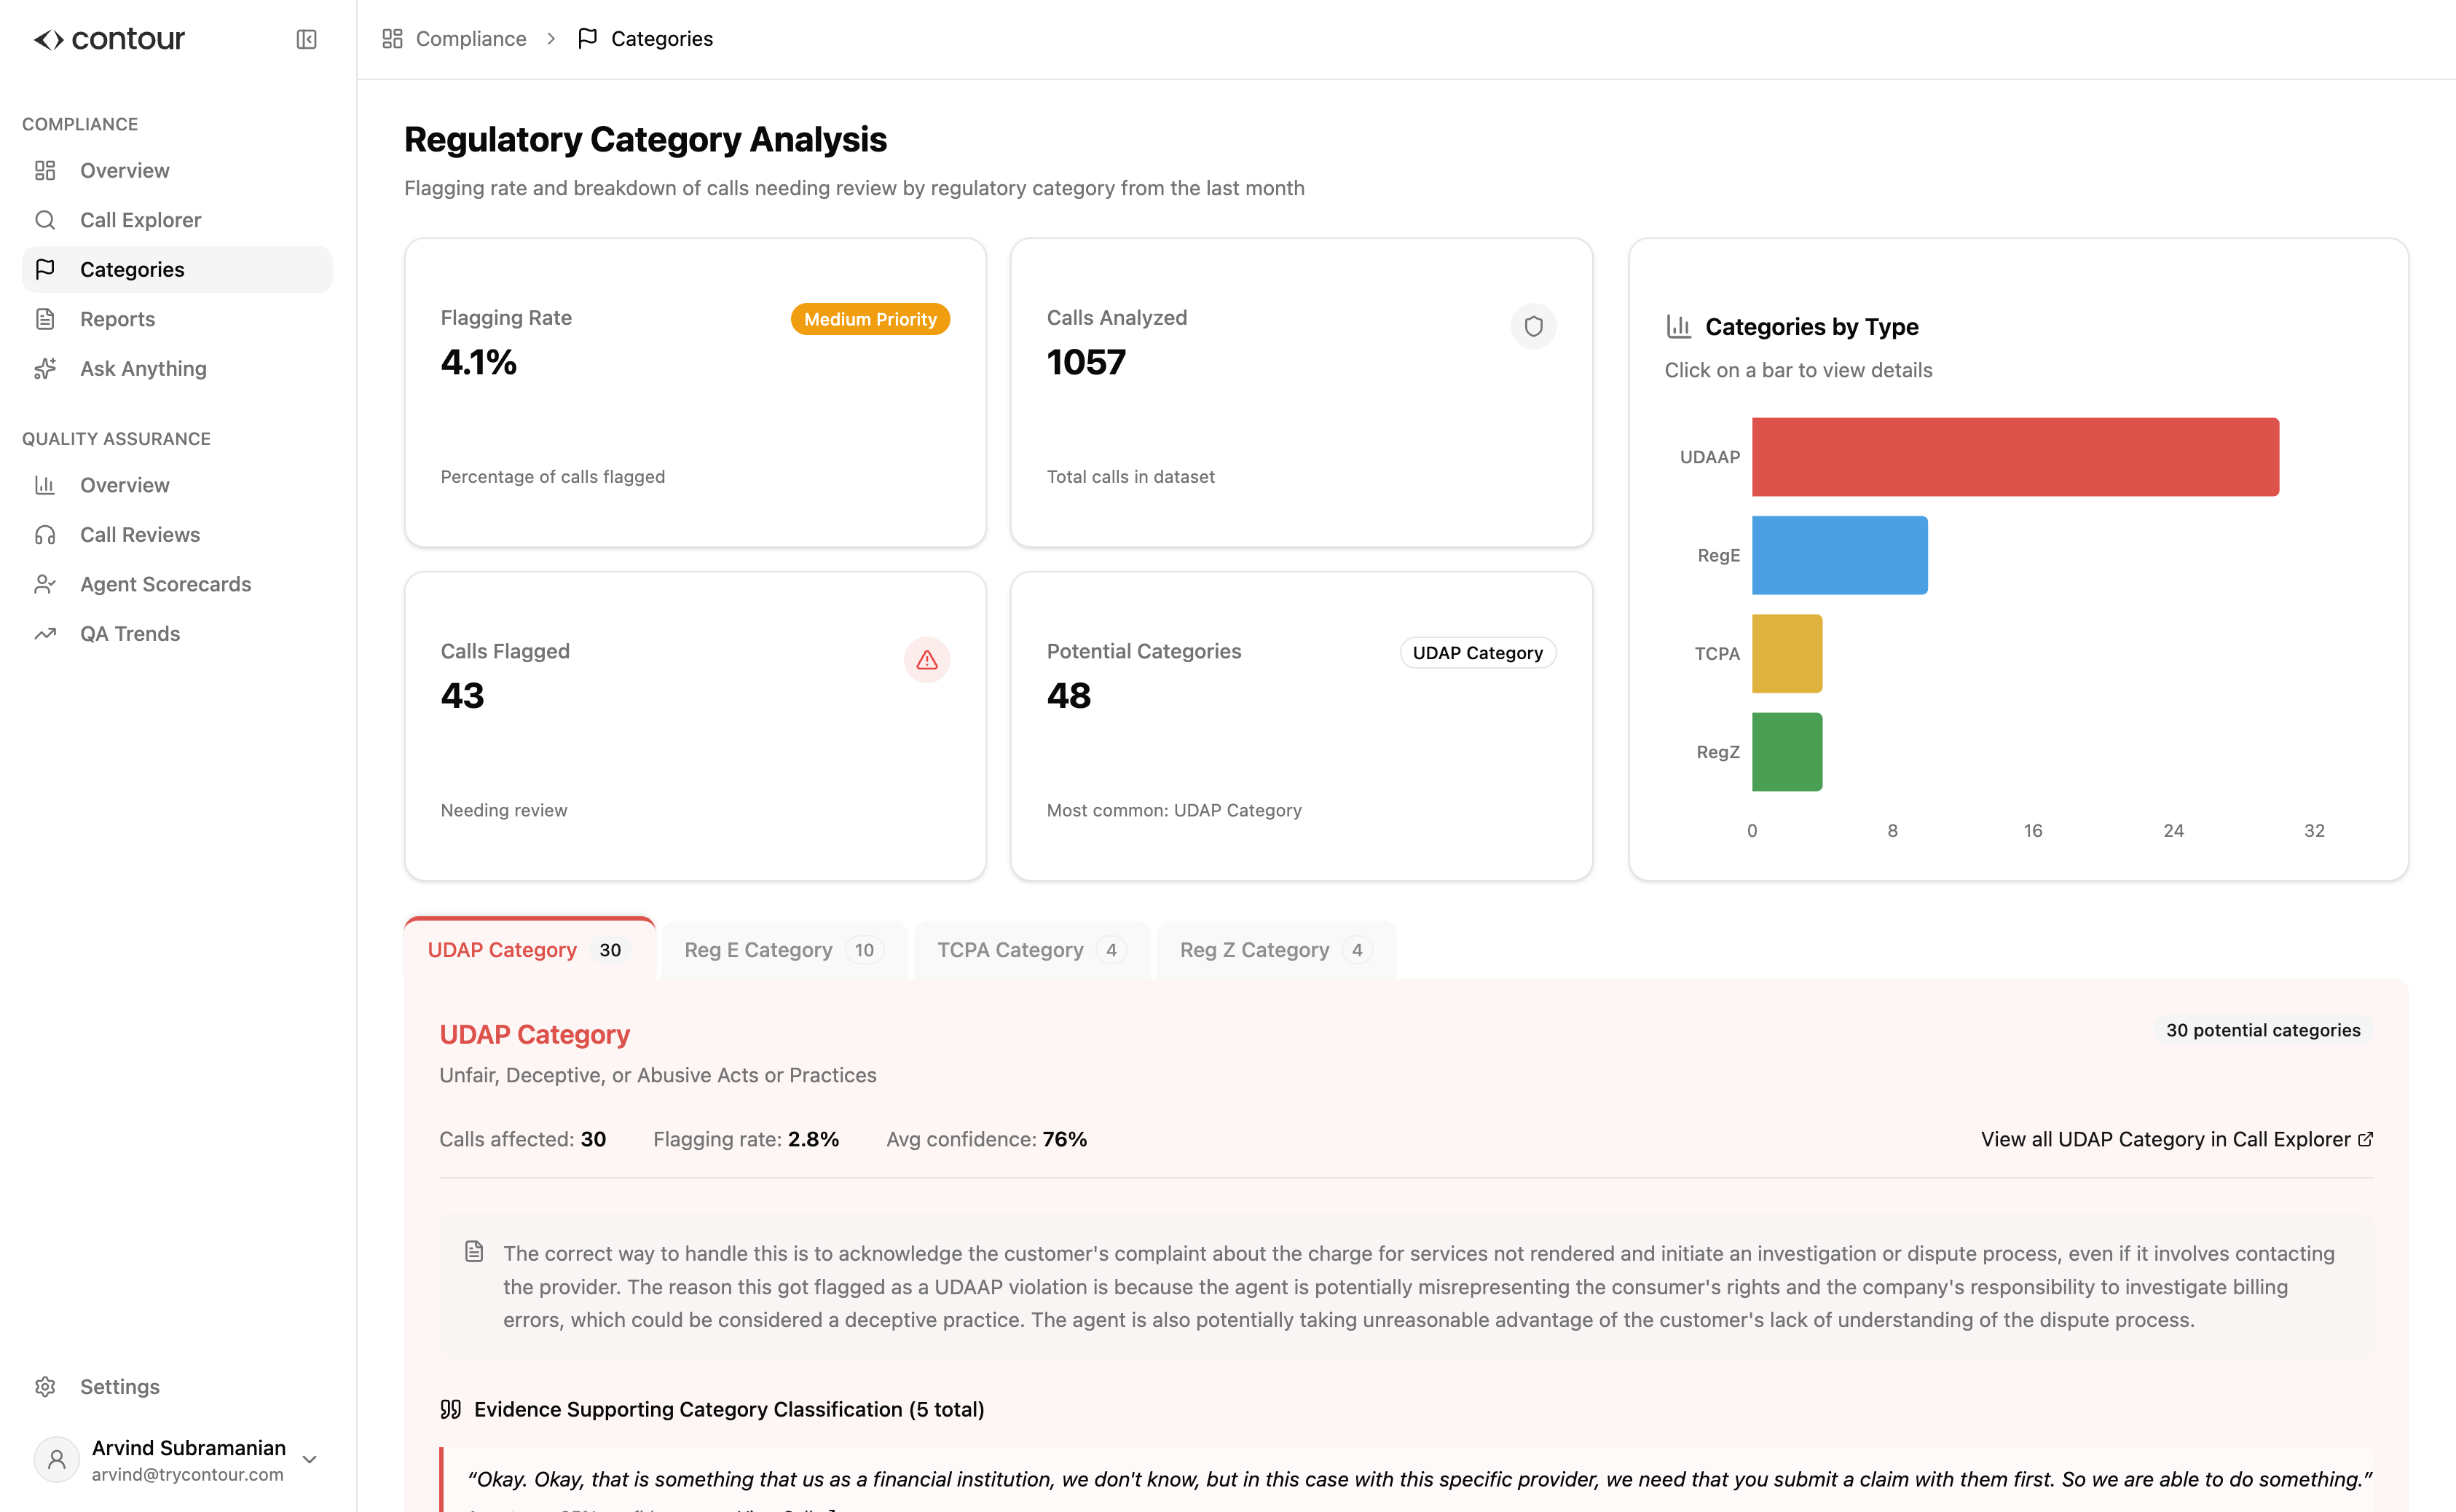Click the warning triangle in Calls Flagged
The image size is (2456, 1512).
[x=927, y=660]
